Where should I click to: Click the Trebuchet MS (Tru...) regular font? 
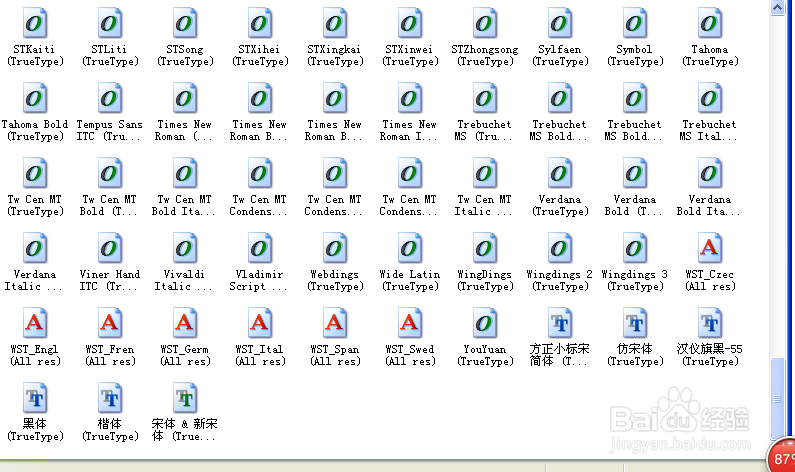click(x=485, y=98)
